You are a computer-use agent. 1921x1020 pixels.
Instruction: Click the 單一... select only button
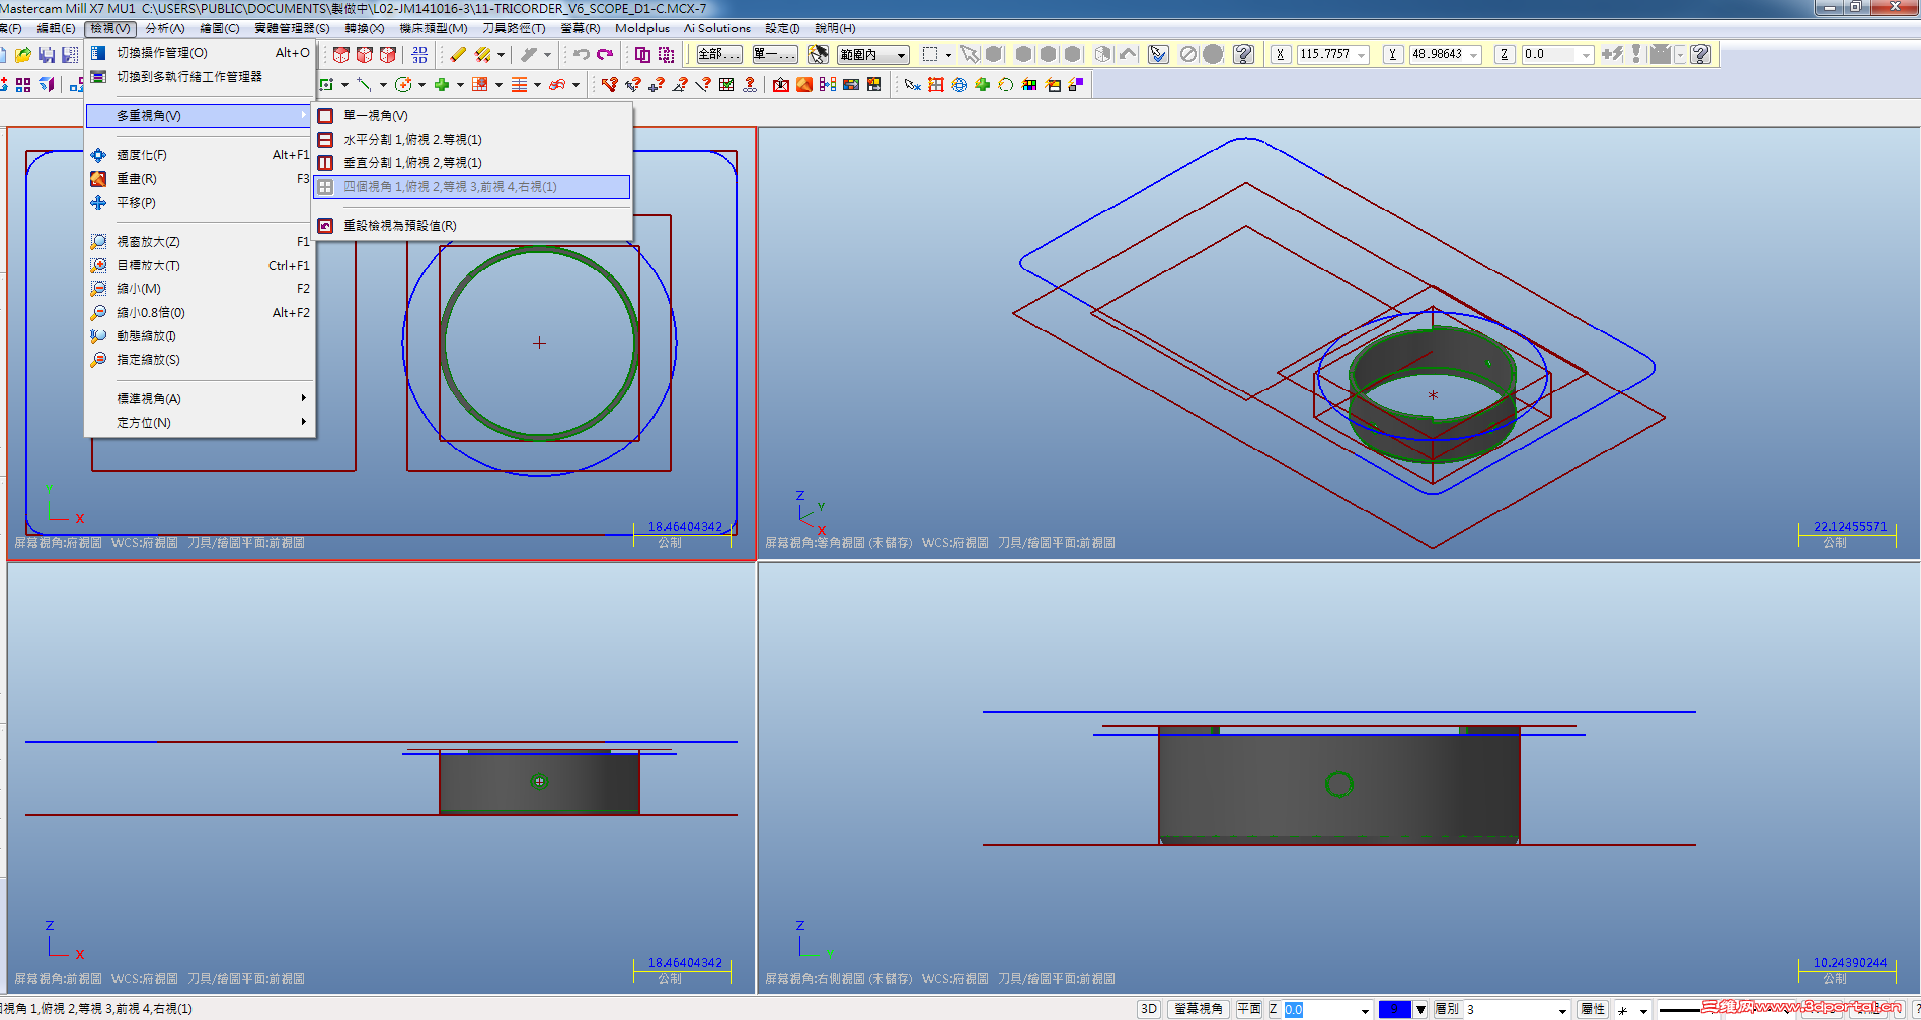click(x=775, y=54)
